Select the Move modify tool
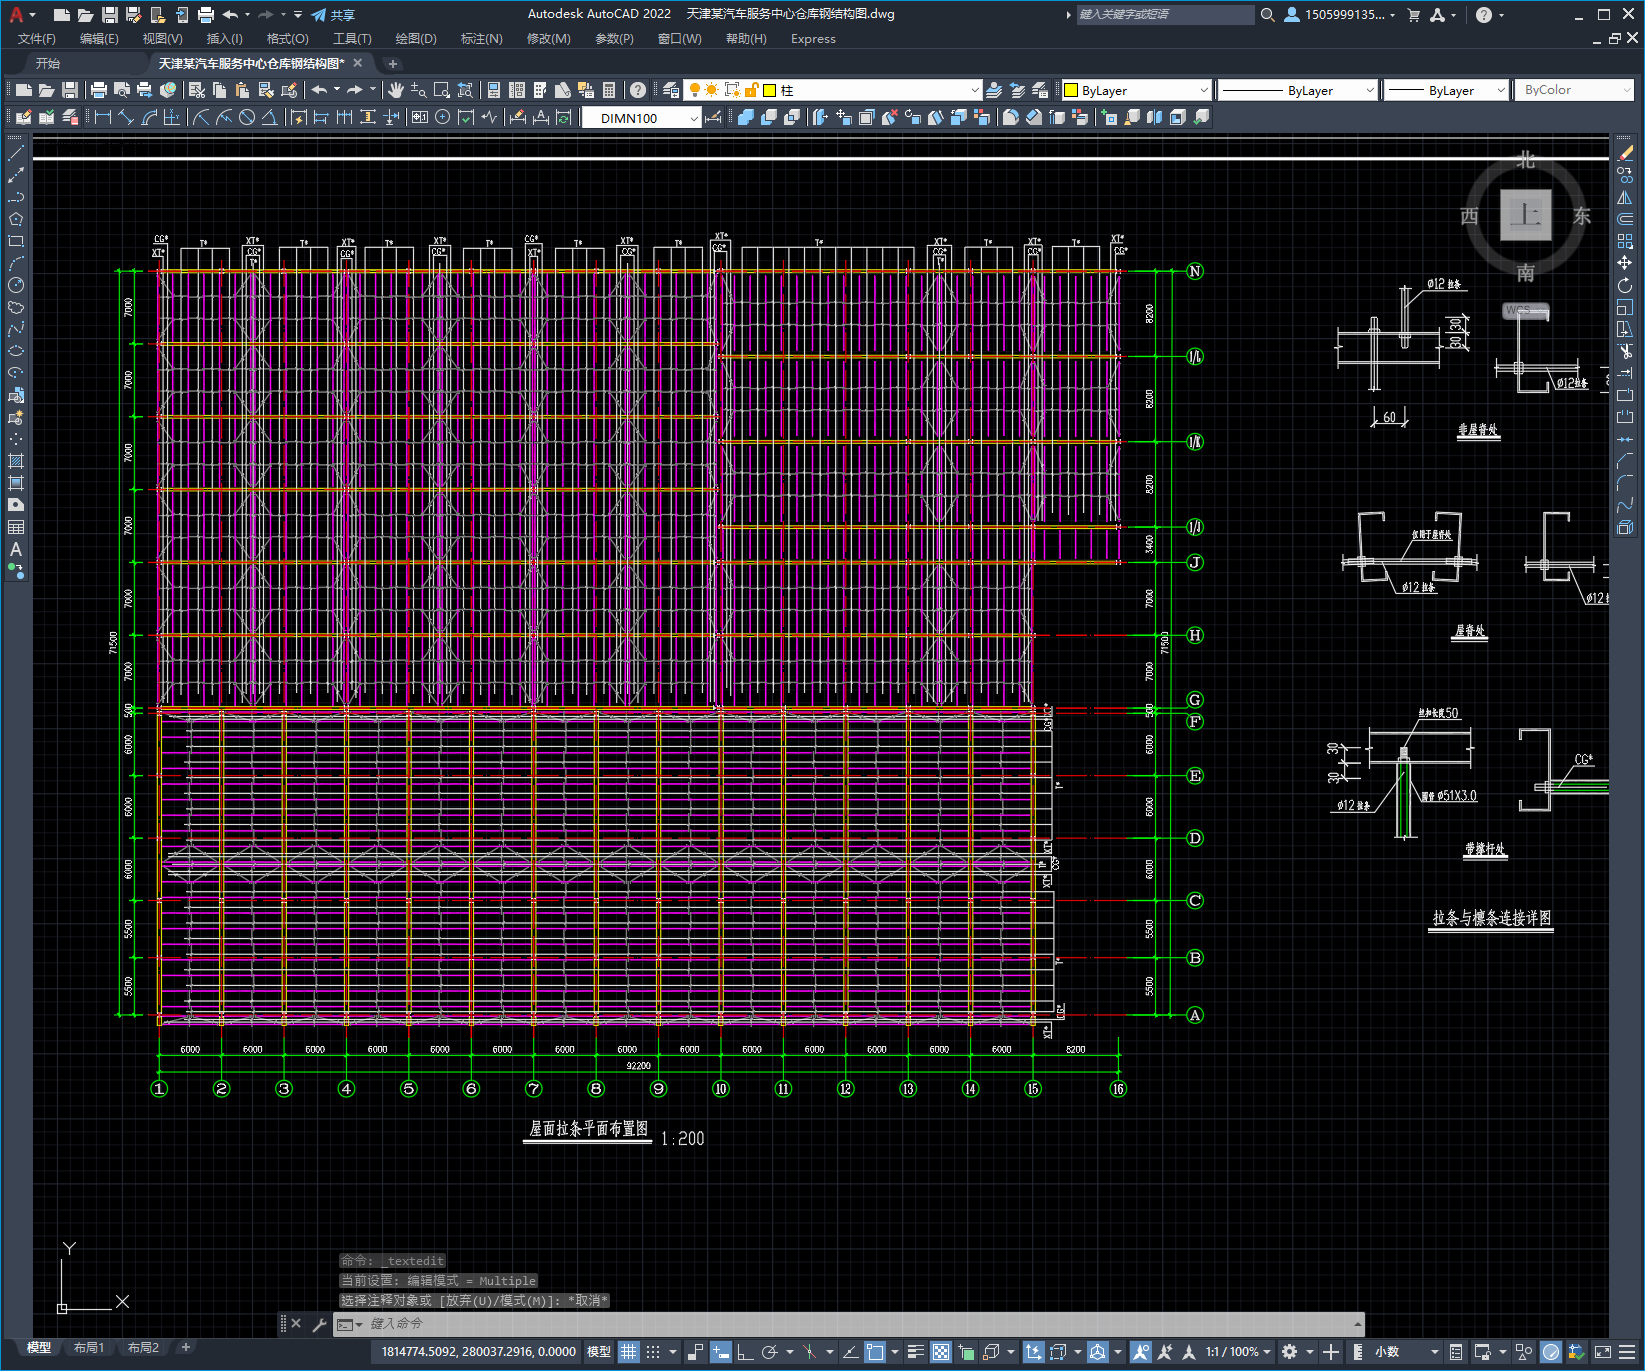This screenshot has height=1371, width=1645. [x=1625, y=263]
